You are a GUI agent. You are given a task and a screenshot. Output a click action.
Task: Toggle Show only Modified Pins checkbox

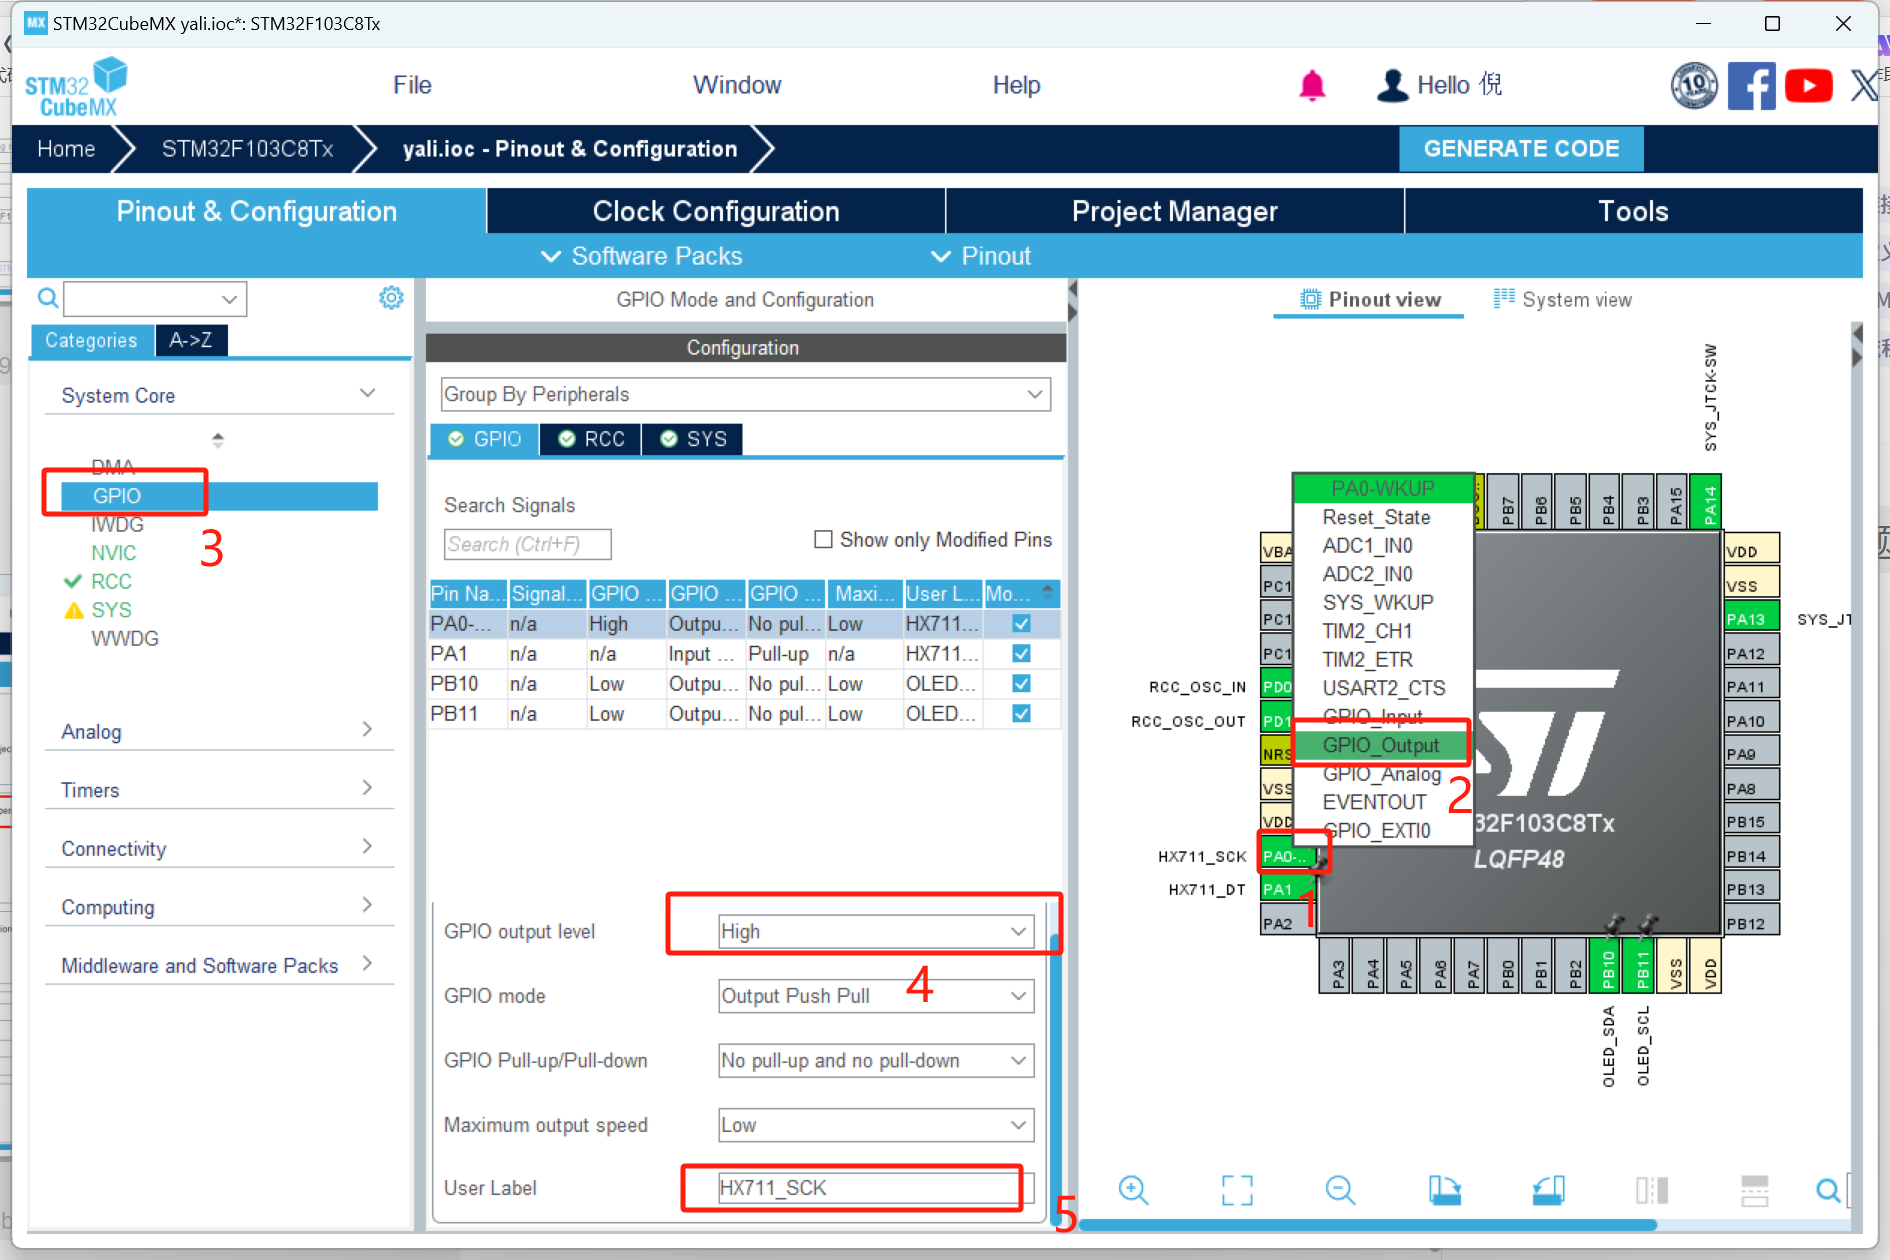pyautogui.click(x=823, y=540)
